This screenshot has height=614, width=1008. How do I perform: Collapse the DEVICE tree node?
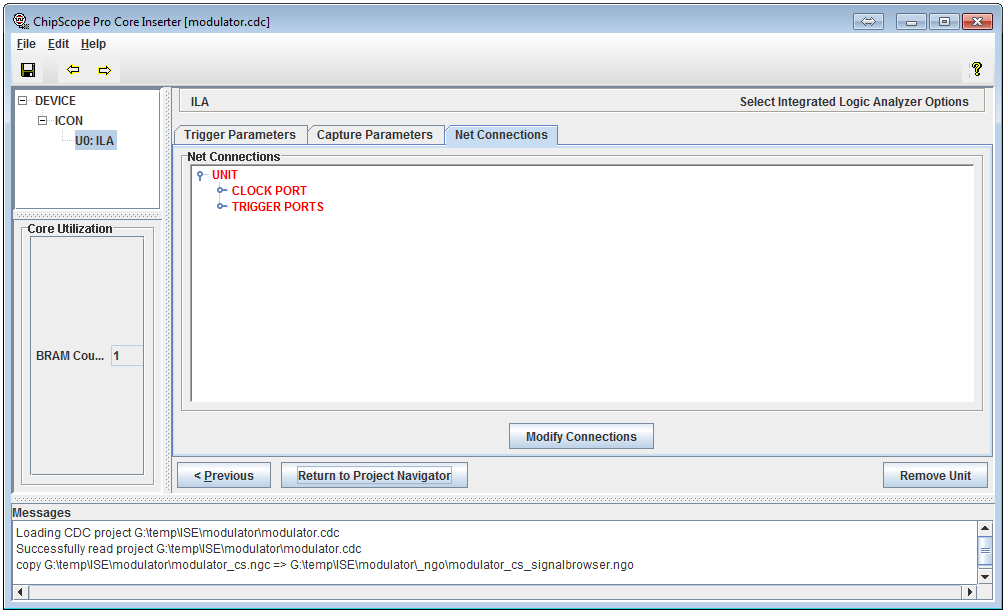click(x=22, y=101)
